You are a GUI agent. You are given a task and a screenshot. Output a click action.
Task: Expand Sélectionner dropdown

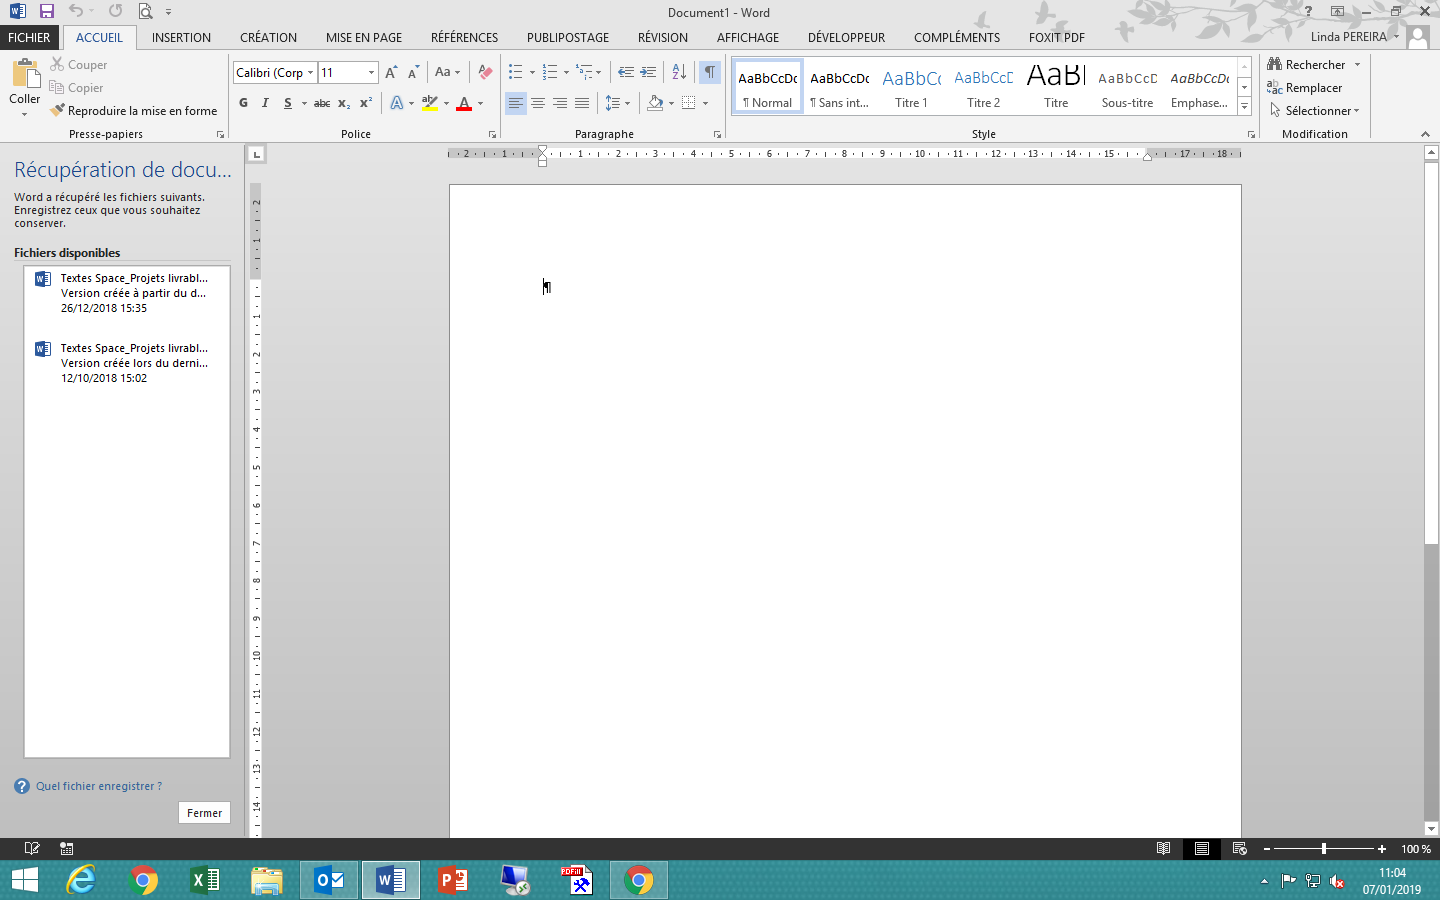point(1315,111)
